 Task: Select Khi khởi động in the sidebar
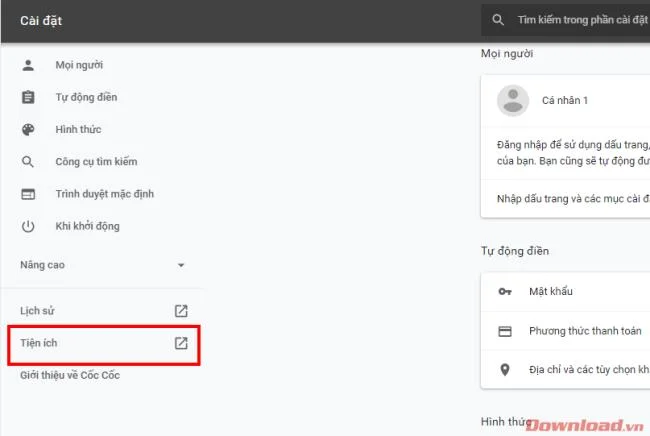click(87, 226)
